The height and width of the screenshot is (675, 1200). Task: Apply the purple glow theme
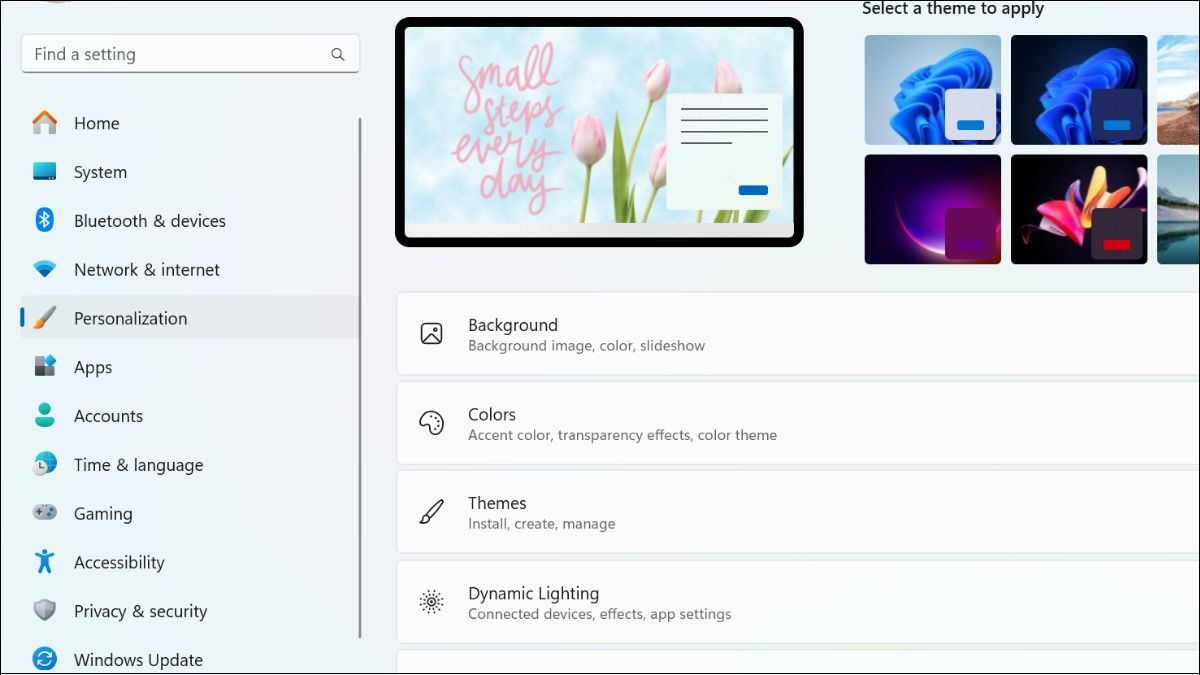(933, 209)
